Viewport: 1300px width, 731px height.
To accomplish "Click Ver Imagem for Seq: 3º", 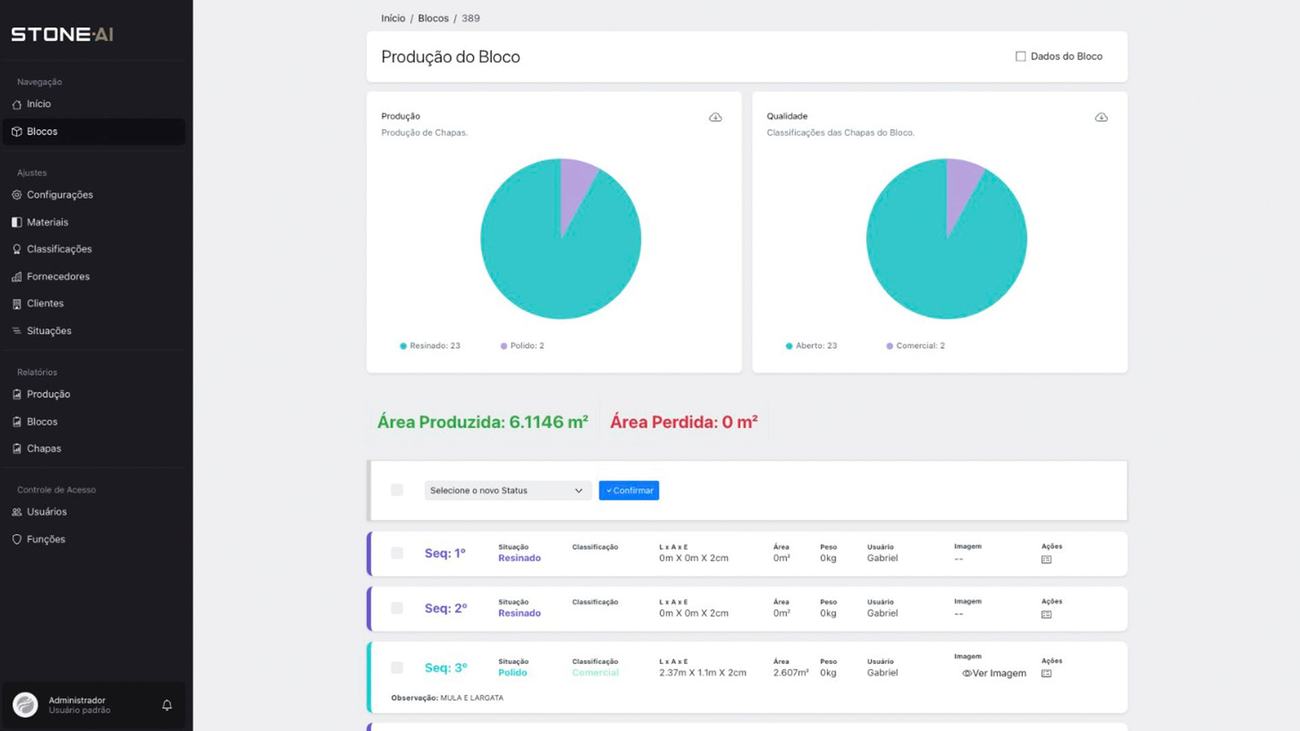I will 994,674.
